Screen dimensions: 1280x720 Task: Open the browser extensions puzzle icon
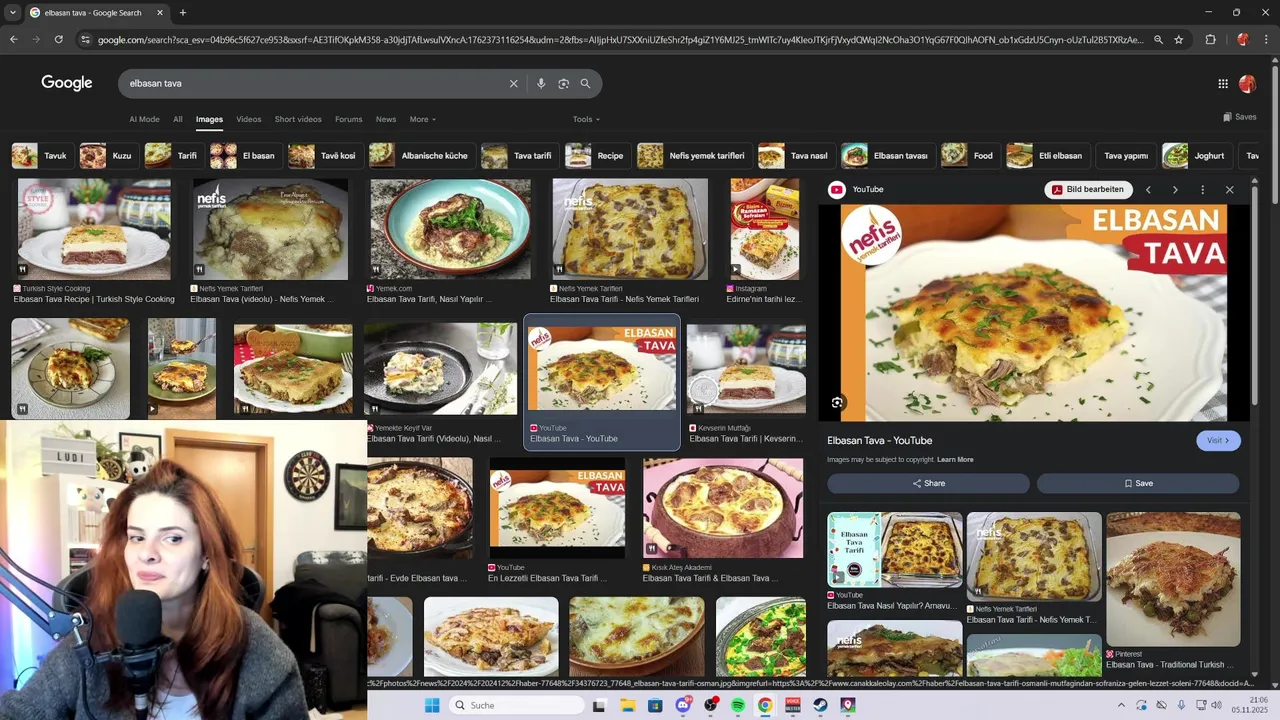tap(1210, 40)
